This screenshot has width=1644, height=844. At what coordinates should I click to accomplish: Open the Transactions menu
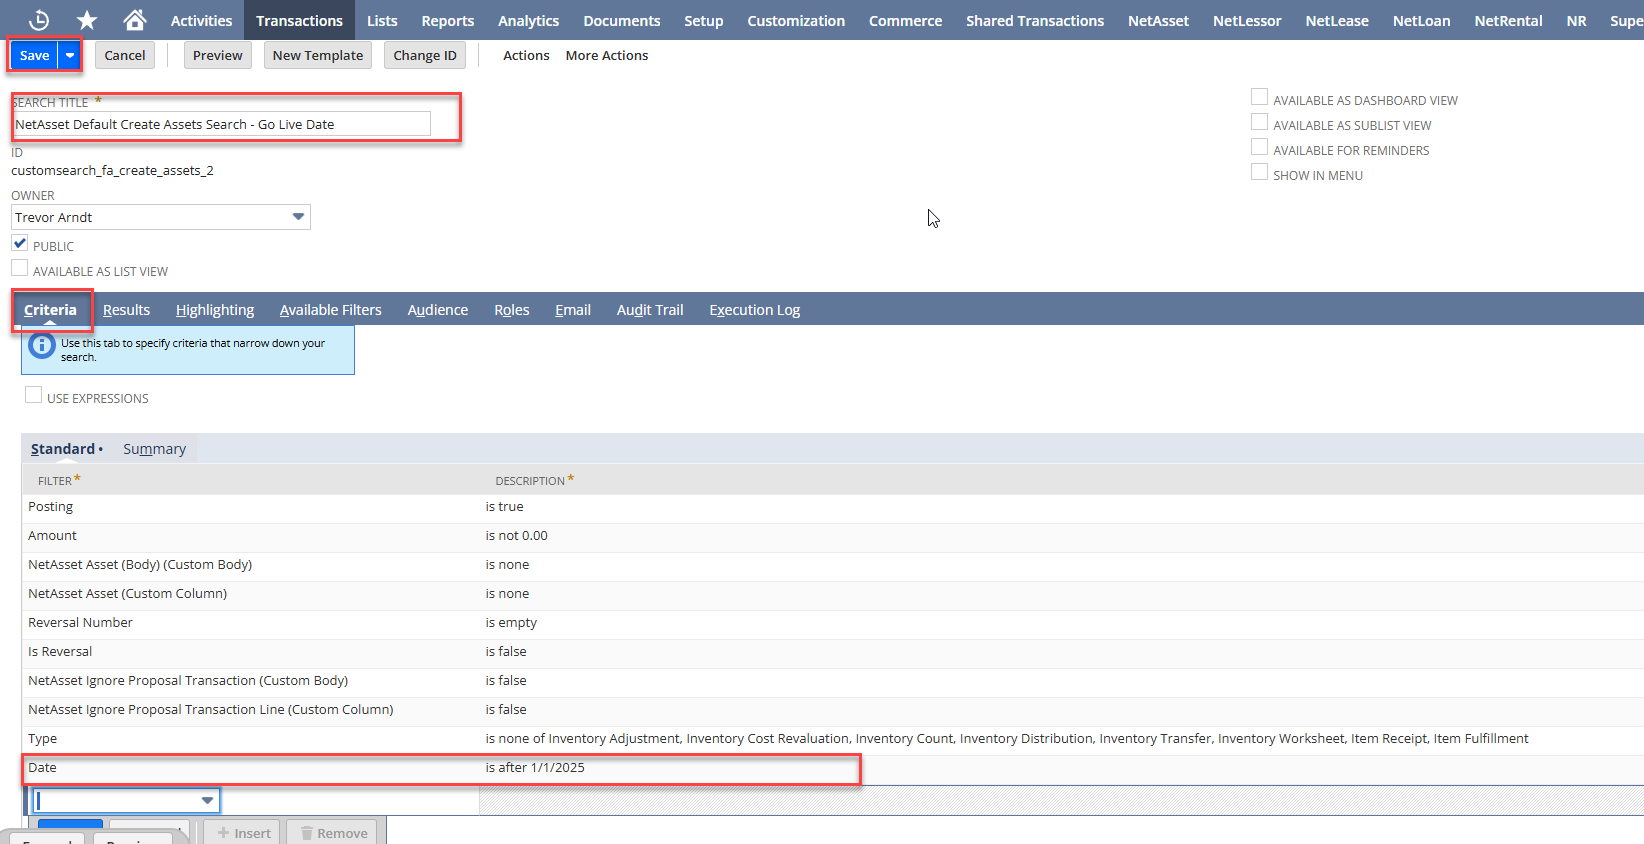(x=299, y=20)
